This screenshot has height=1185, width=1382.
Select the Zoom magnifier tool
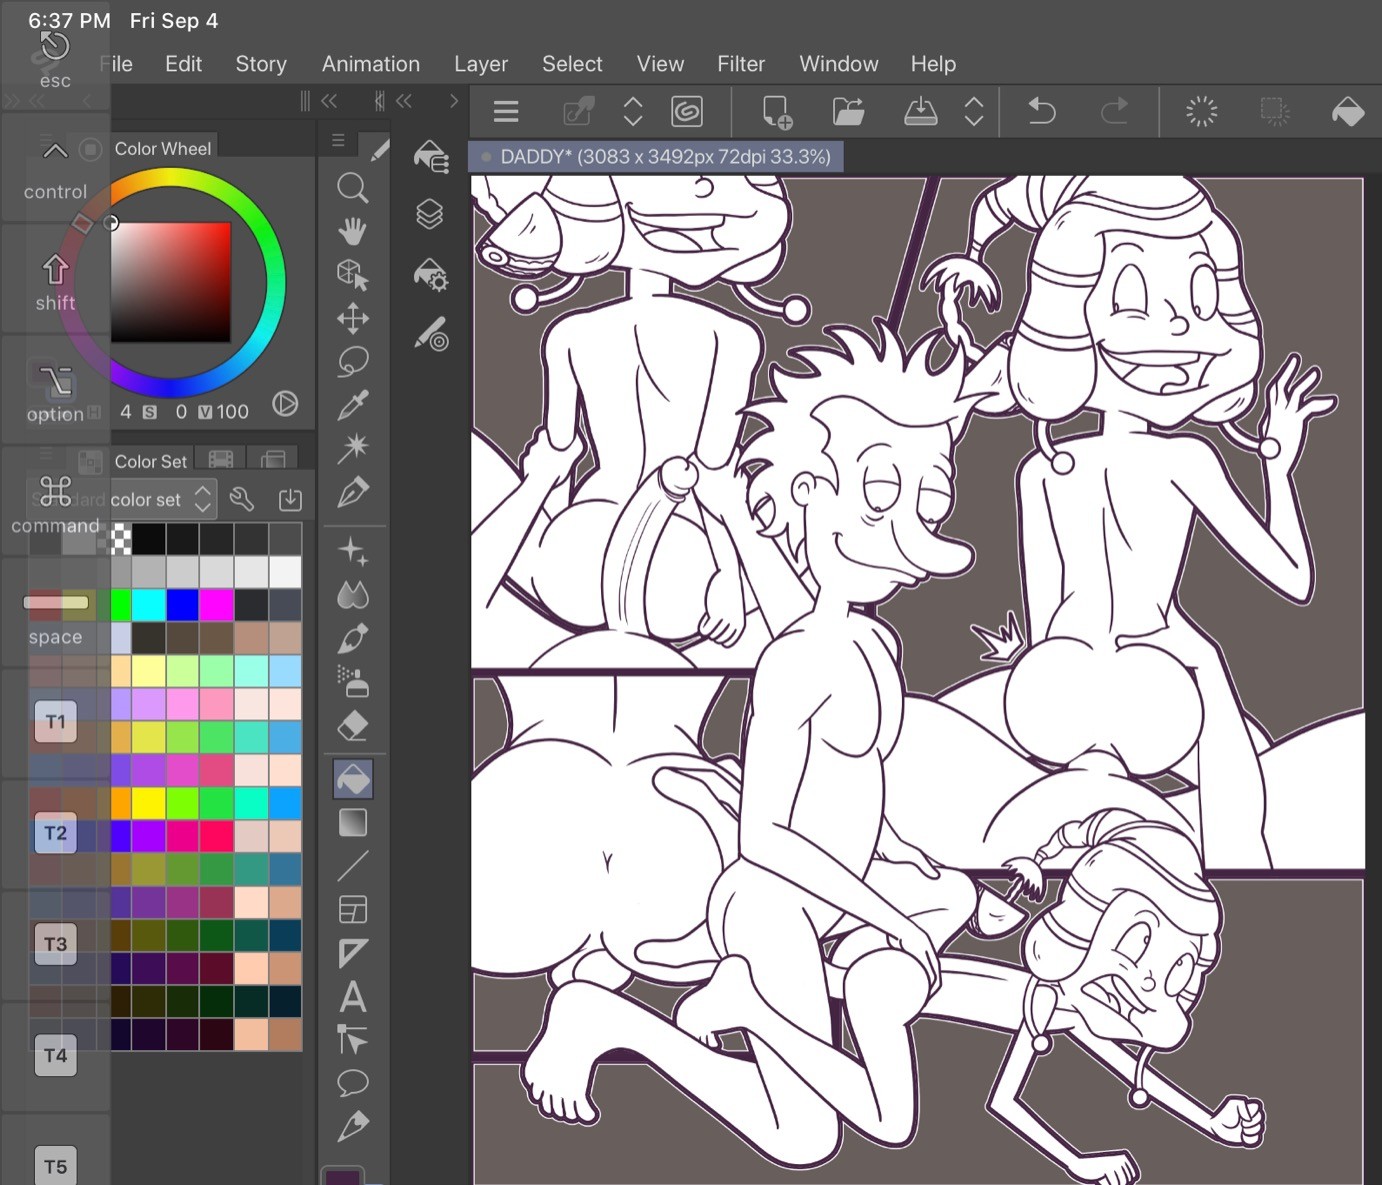[352, 188]
